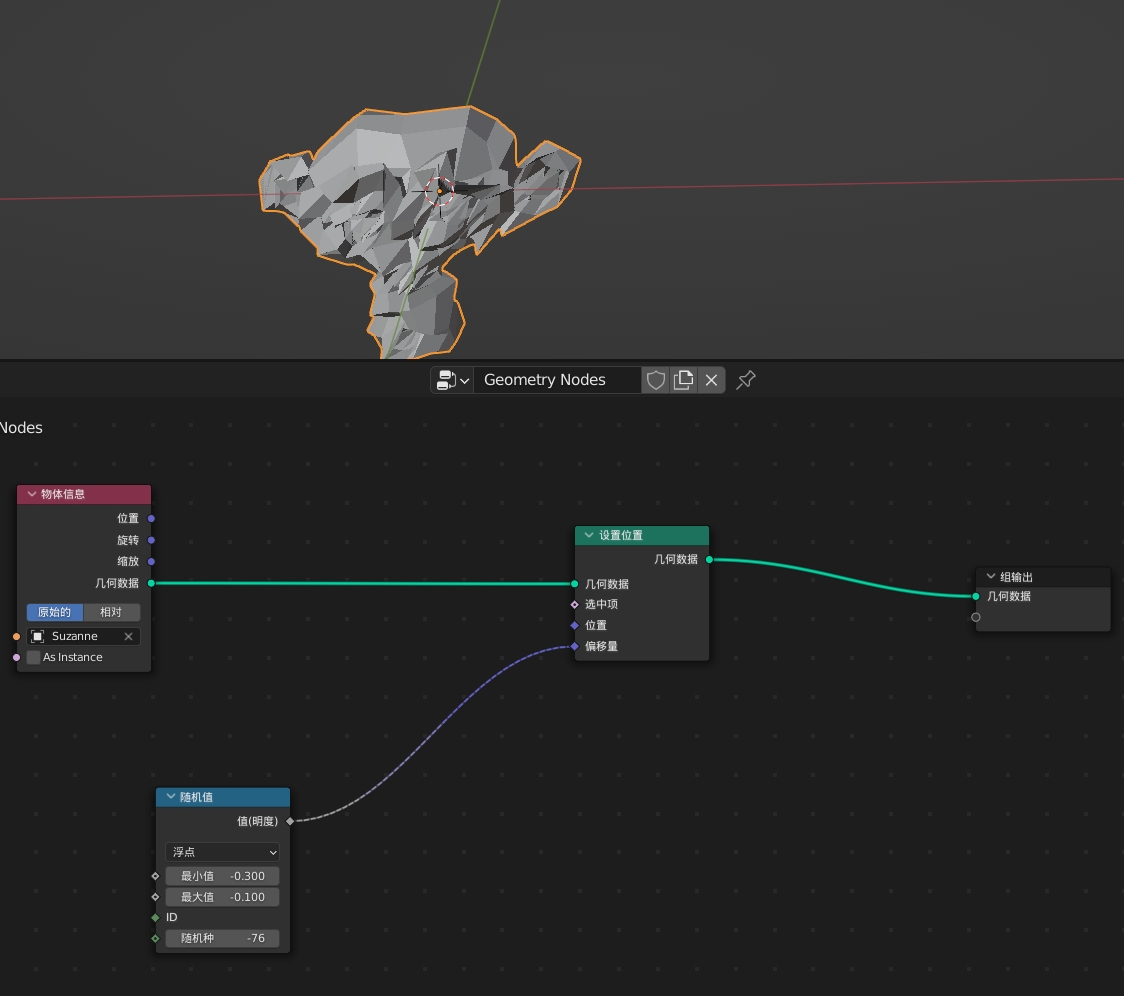The width and height of the screenshot is (1124, 996).
Task: Click the 随机种 input socket on 随机值
Action: [156, 938]
